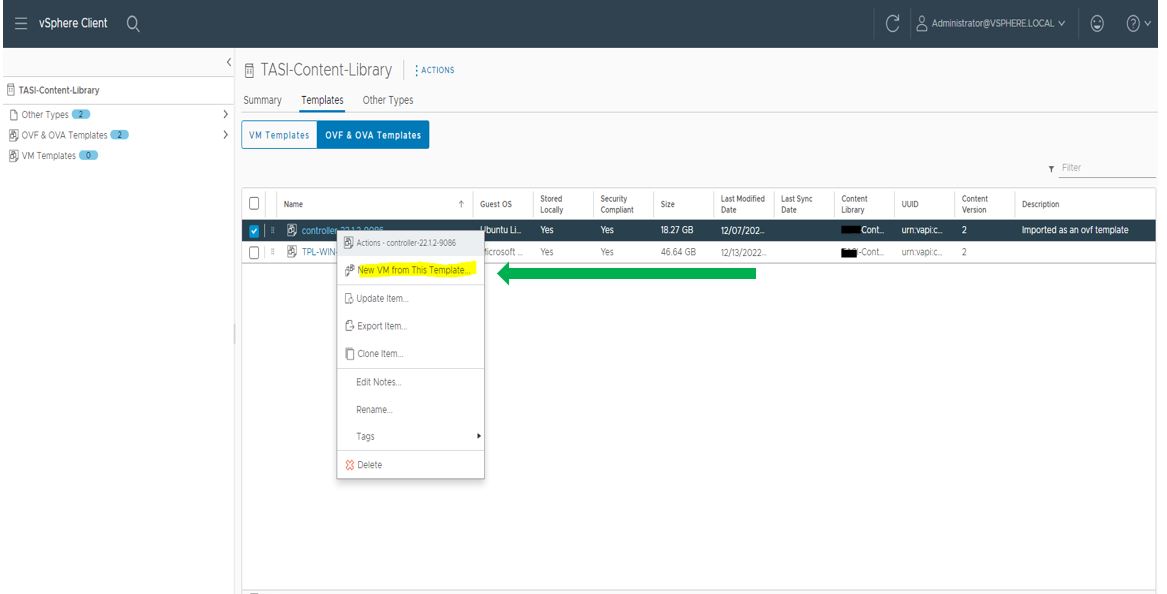The height and width of the screenshot is (594, 1167).
Task: Expand the Other Types sidebar entry
Action: coord(226,115)
